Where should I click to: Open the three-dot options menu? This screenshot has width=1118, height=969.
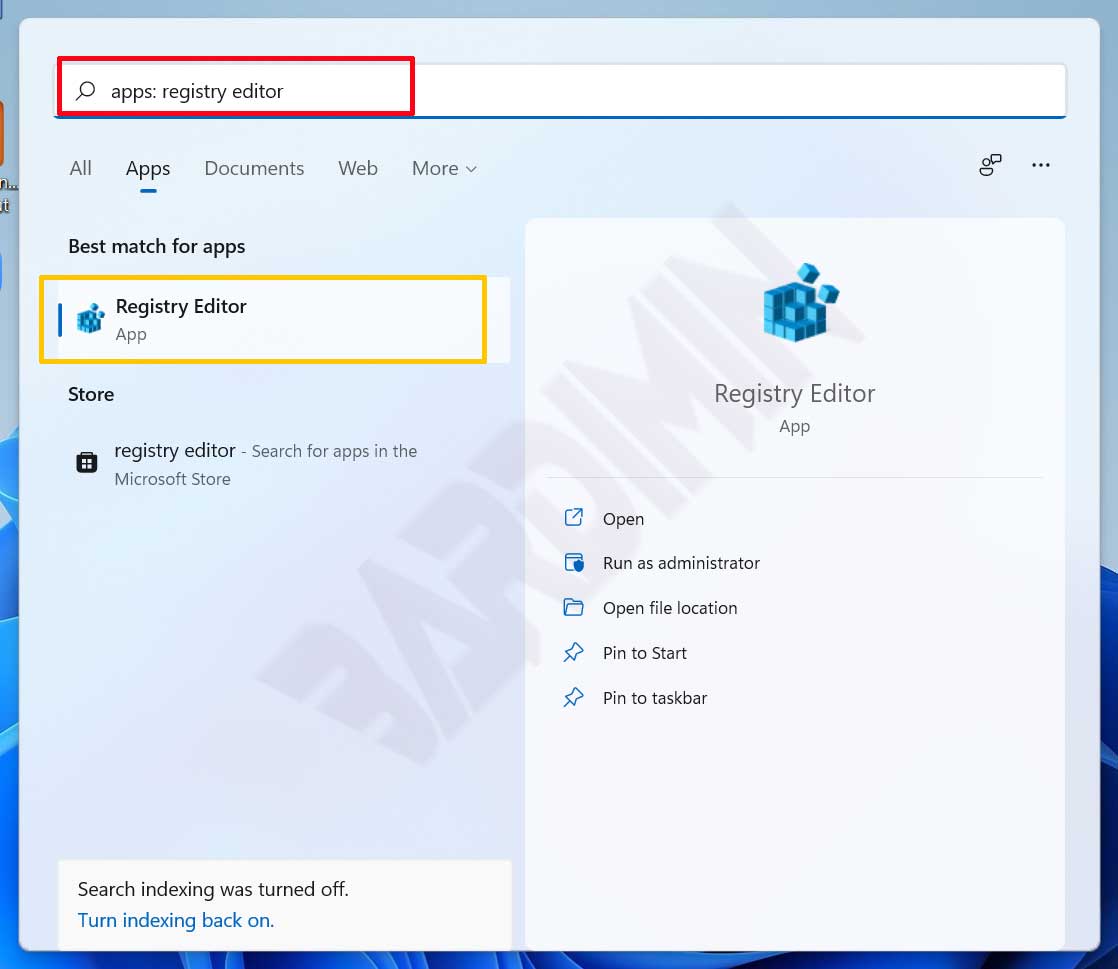(x=1040, y=165)
